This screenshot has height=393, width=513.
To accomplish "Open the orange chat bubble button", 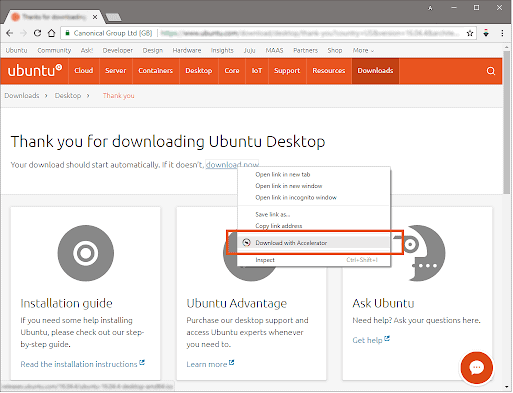I will (477, 367).
